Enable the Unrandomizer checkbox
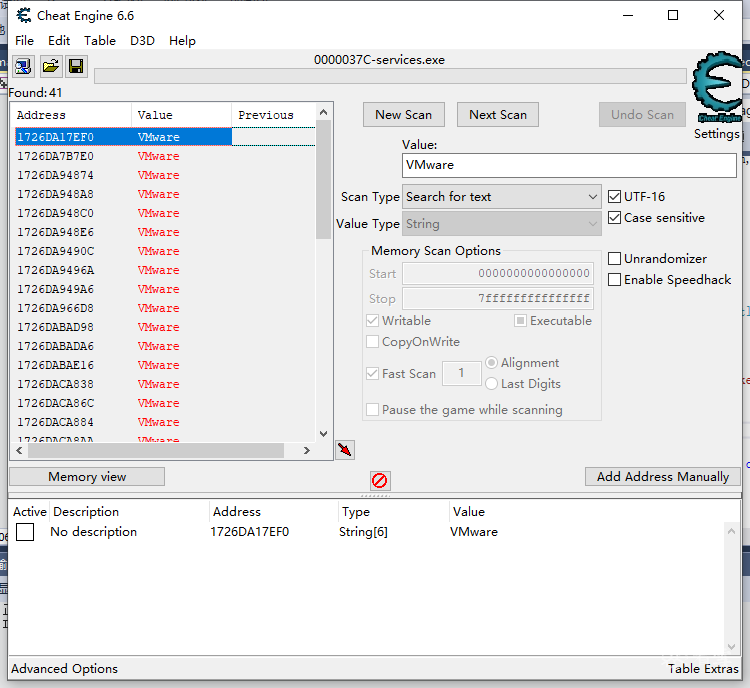Image resolution: width=750 pixels, height=688 pixels. (614, 259)
